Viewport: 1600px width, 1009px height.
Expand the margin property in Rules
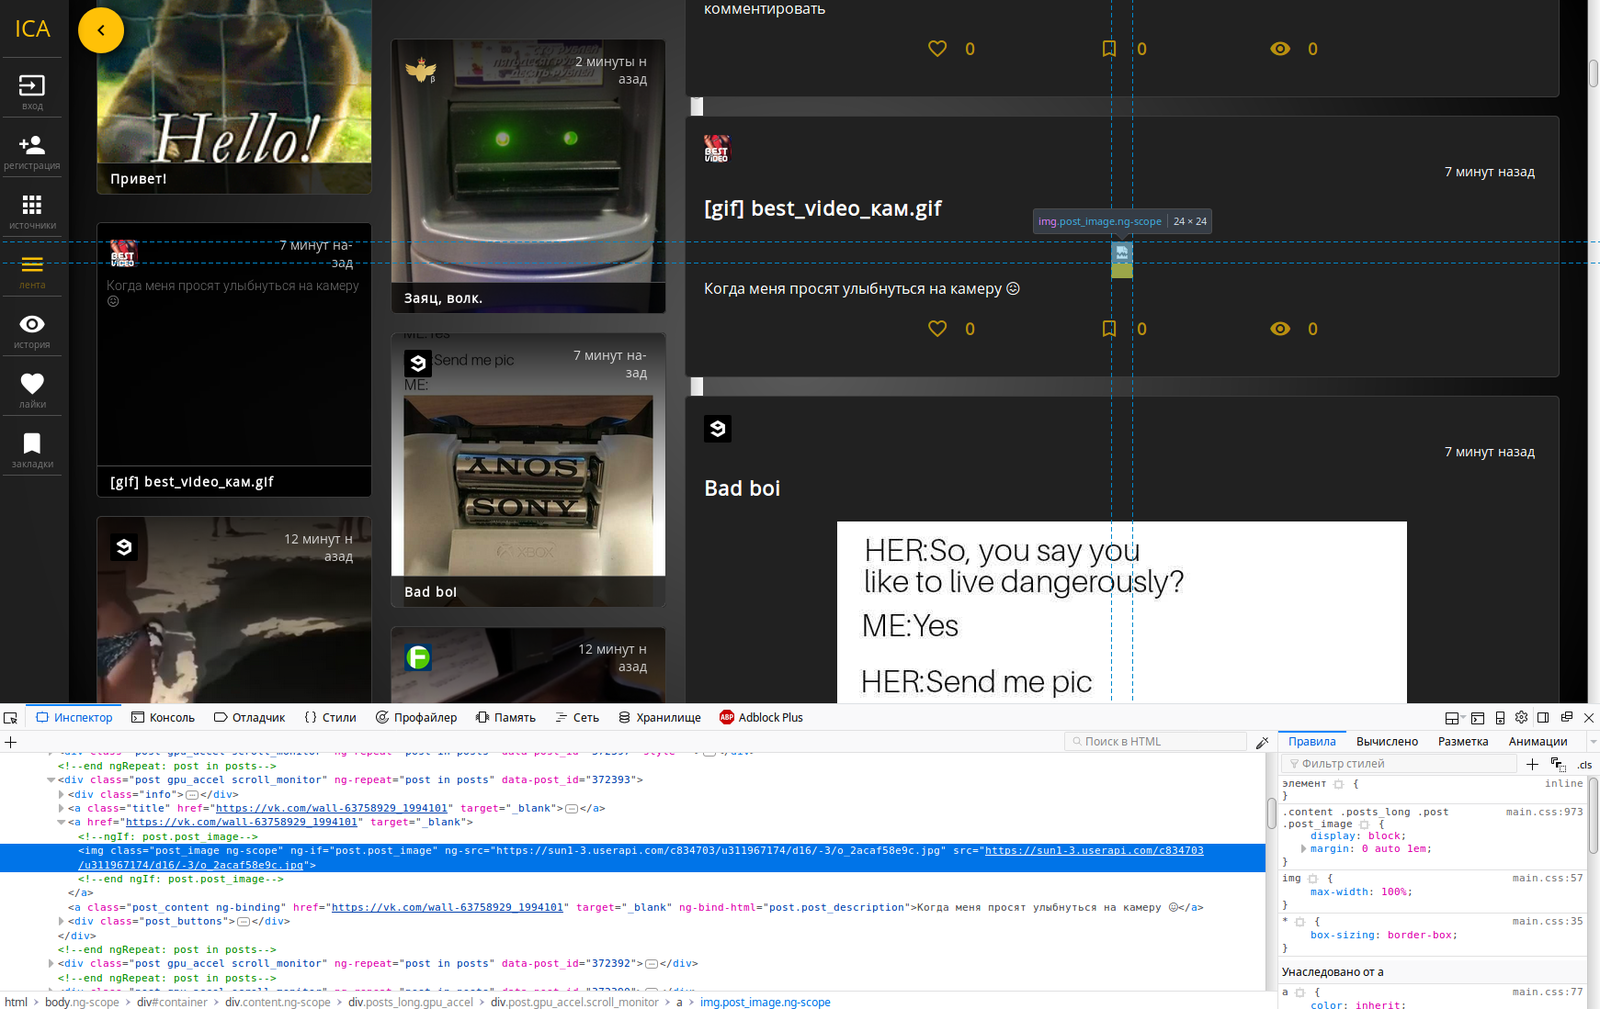[1303, 849]
